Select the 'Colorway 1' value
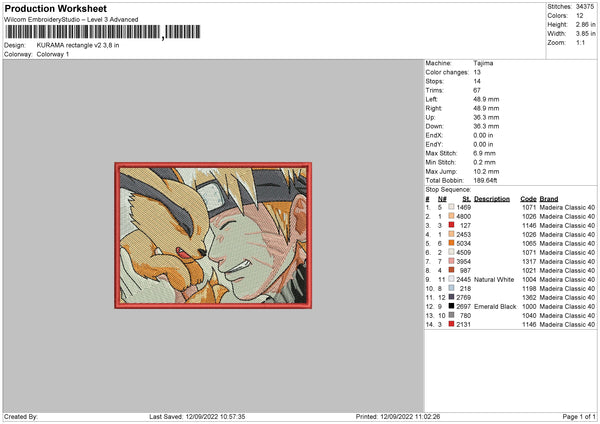Viewport: 600px width, 424px height. click(x=53, y=54)
